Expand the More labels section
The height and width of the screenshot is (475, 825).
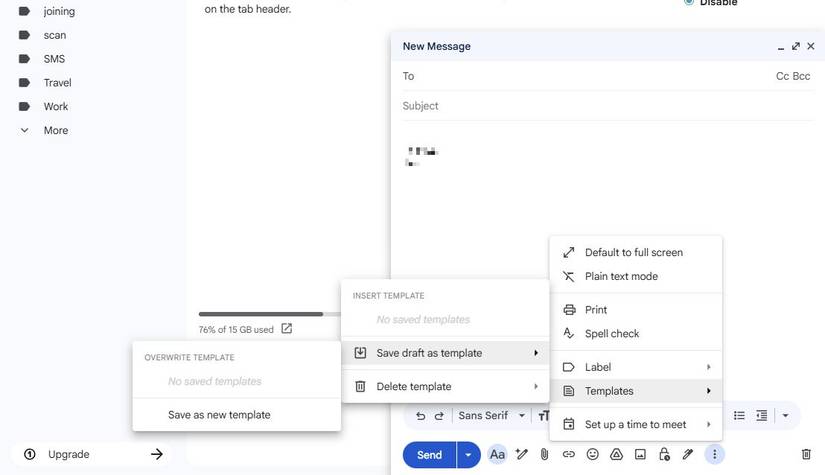tap(55, 130)
